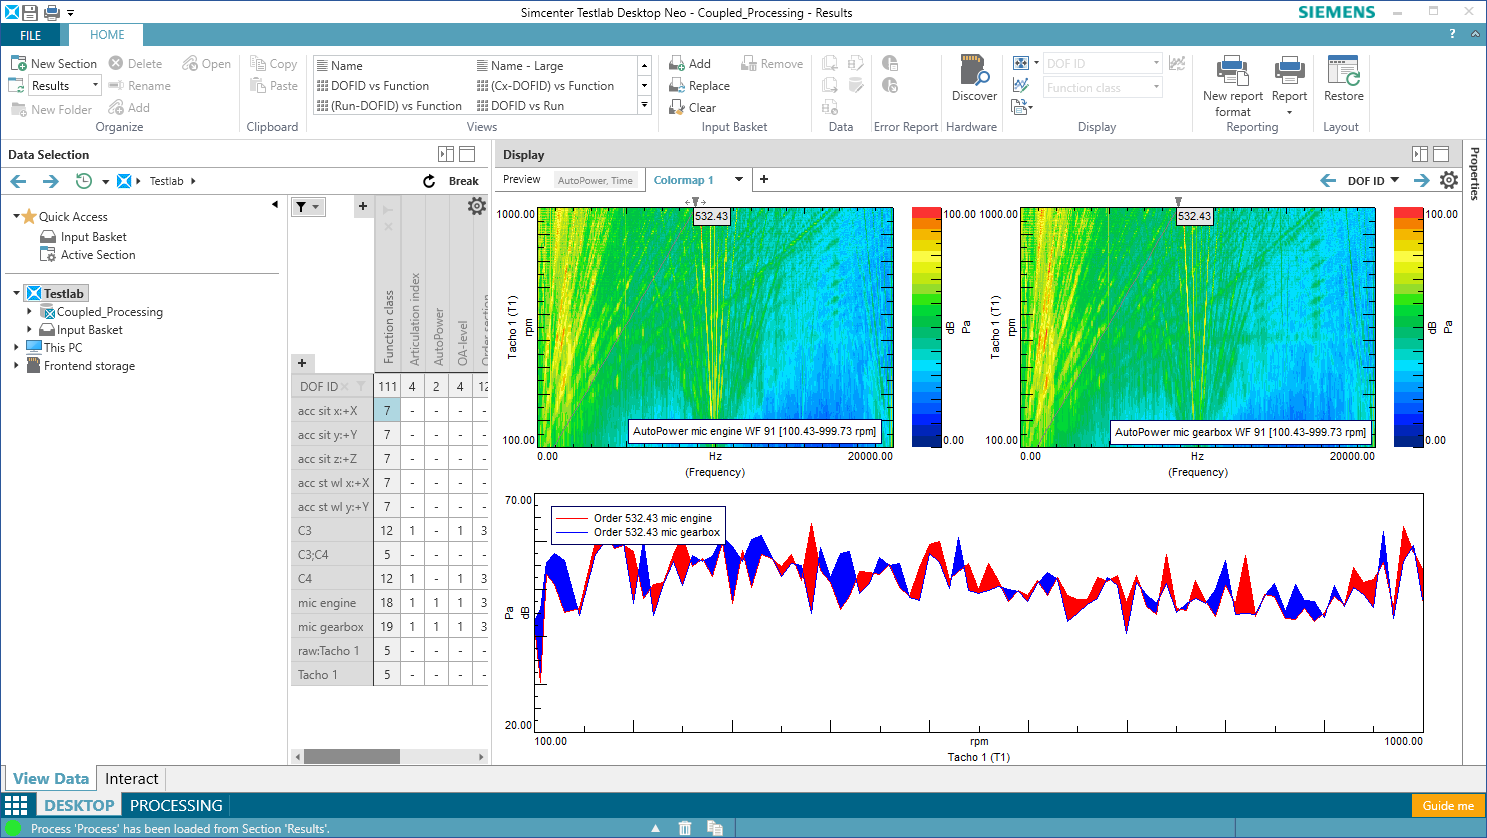Switch to the PROCESSING workspace
The width and height of the screenshot is (1487, 838).
click(x=176, y=805)
